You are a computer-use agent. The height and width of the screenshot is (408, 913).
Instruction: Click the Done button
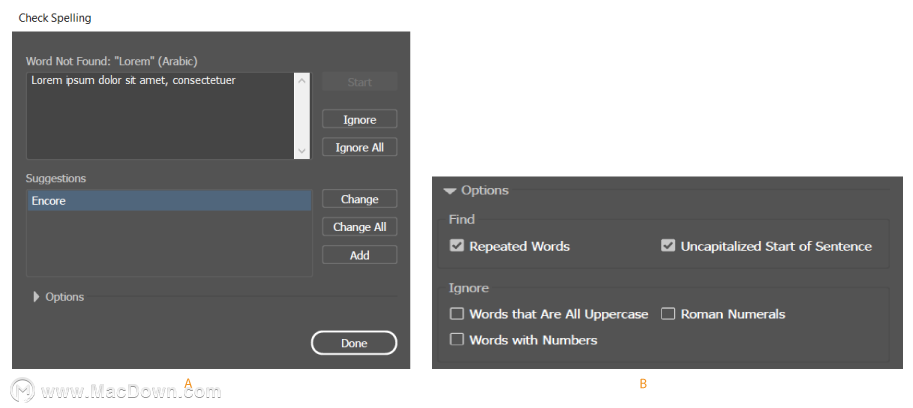pos(354,343)
